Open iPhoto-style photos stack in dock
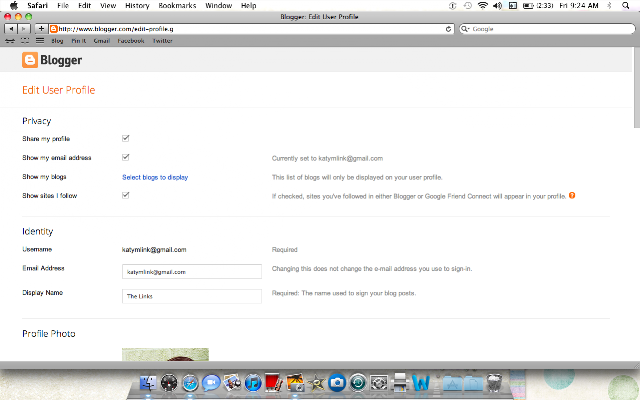The image size is (640, 400). [232, 383]
